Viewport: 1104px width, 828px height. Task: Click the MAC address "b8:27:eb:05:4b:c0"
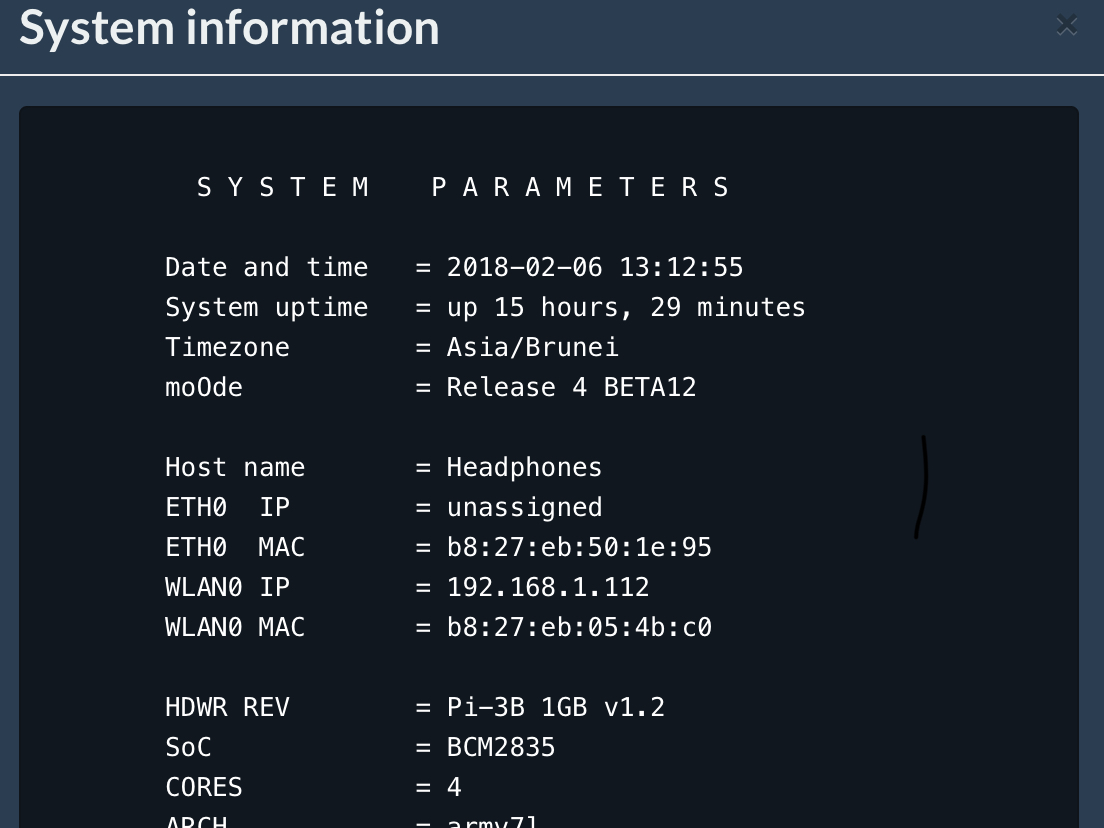(x=579, y=627)
